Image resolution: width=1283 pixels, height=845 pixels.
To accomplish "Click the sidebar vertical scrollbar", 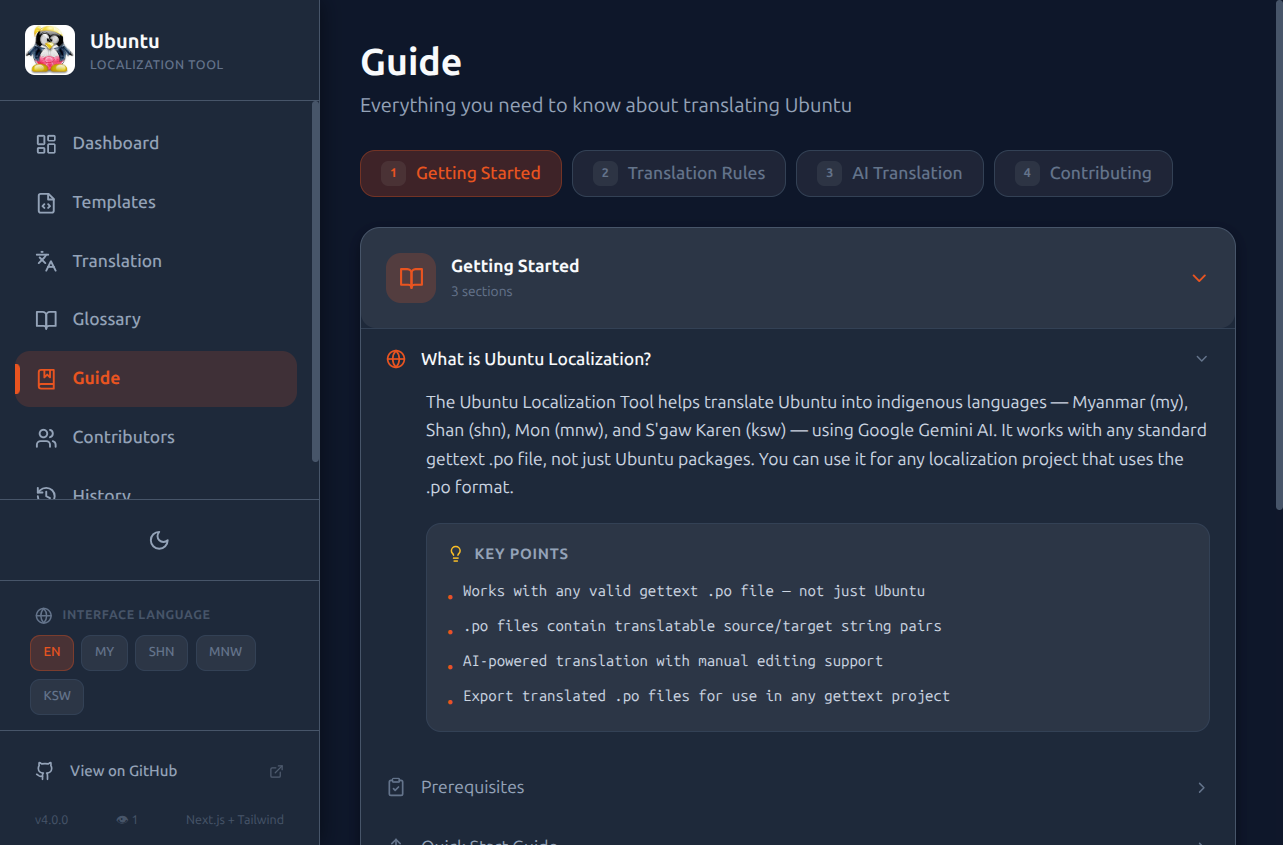I will coord(316,281).
